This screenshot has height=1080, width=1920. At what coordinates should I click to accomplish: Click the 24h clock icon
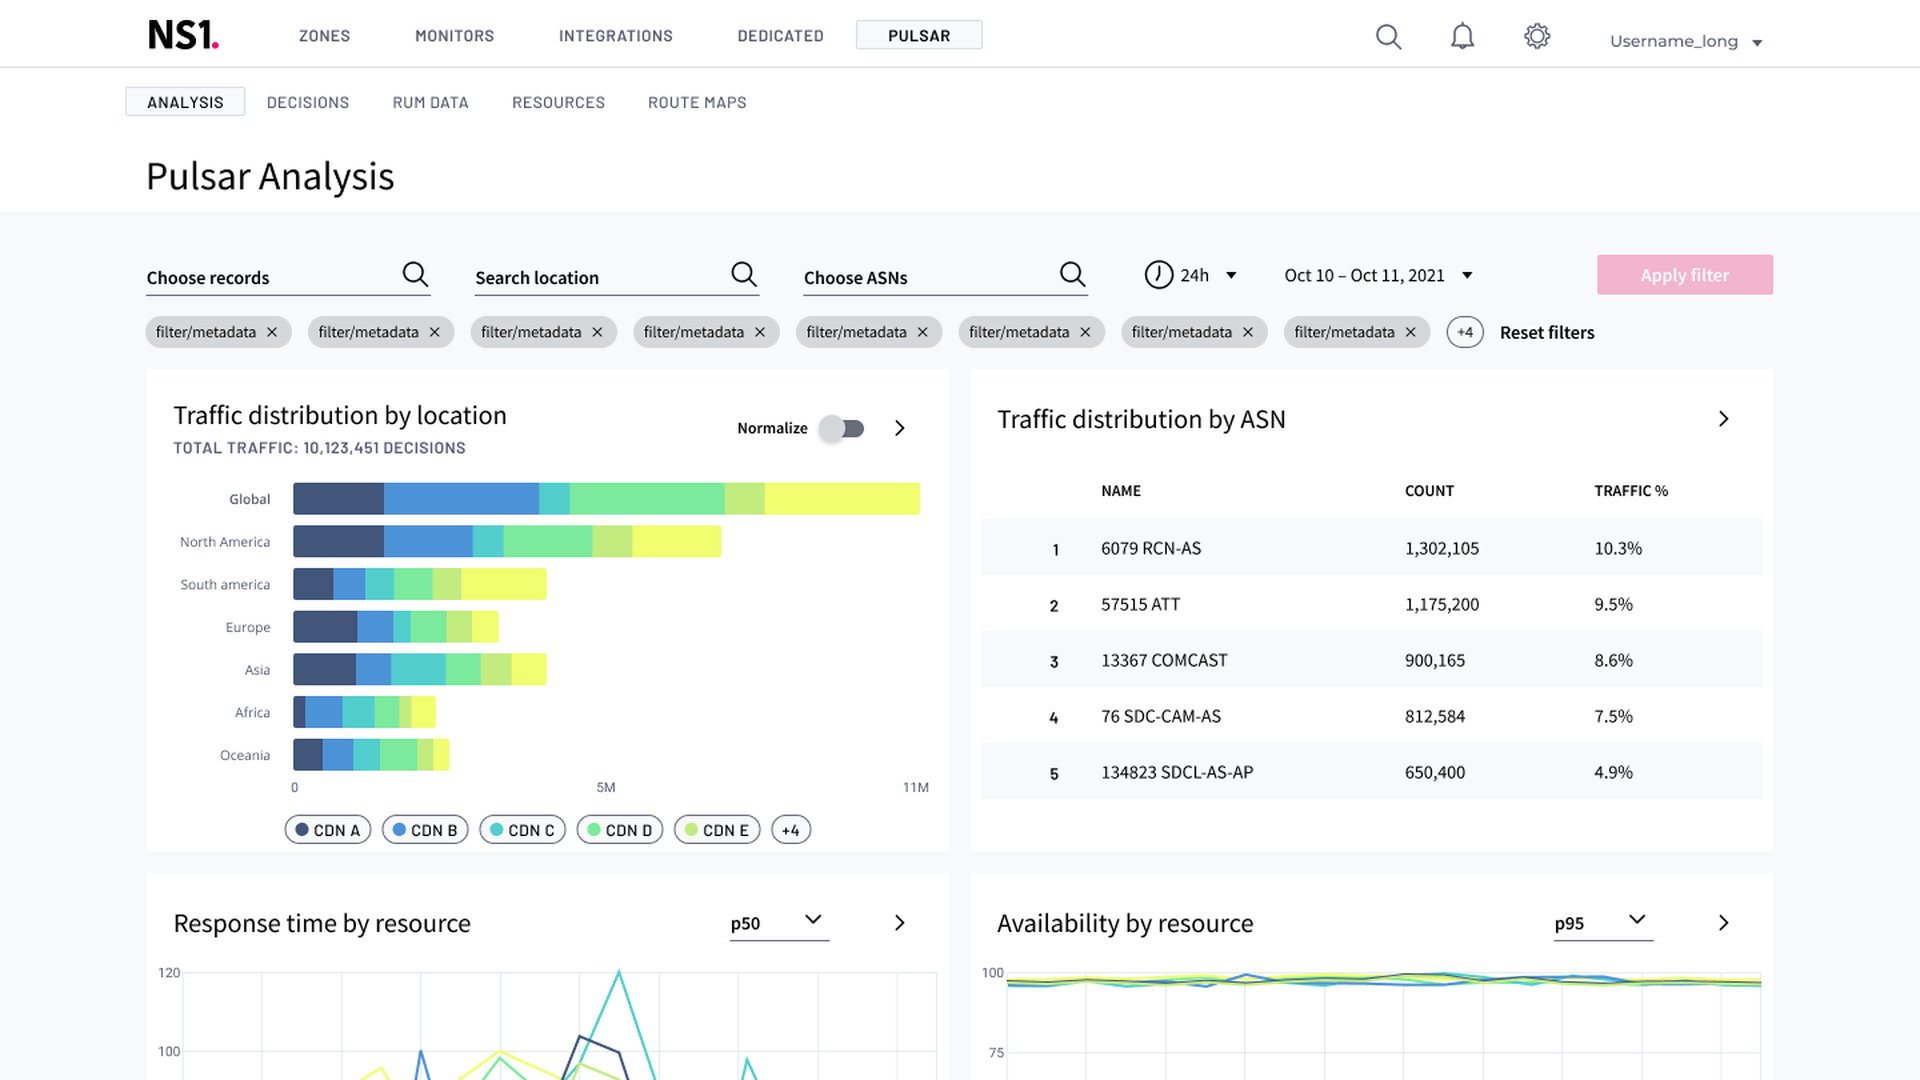[1158, 274]
